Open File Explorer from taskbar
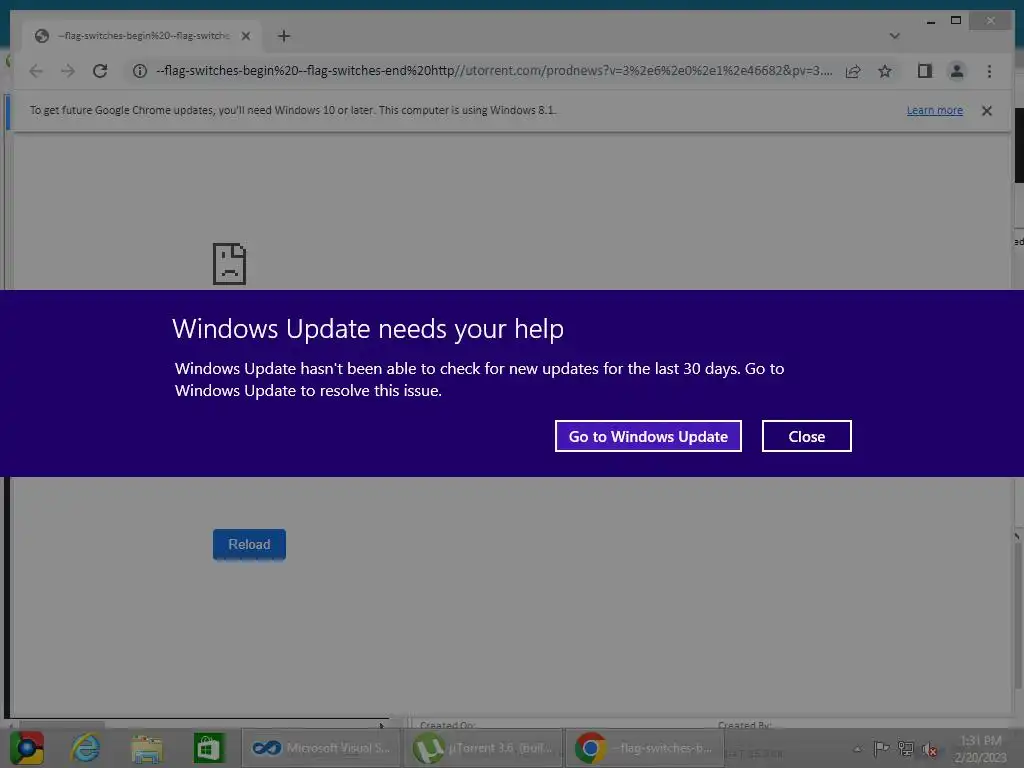Screen dimensions: 1024x768 tap(147, 749)
